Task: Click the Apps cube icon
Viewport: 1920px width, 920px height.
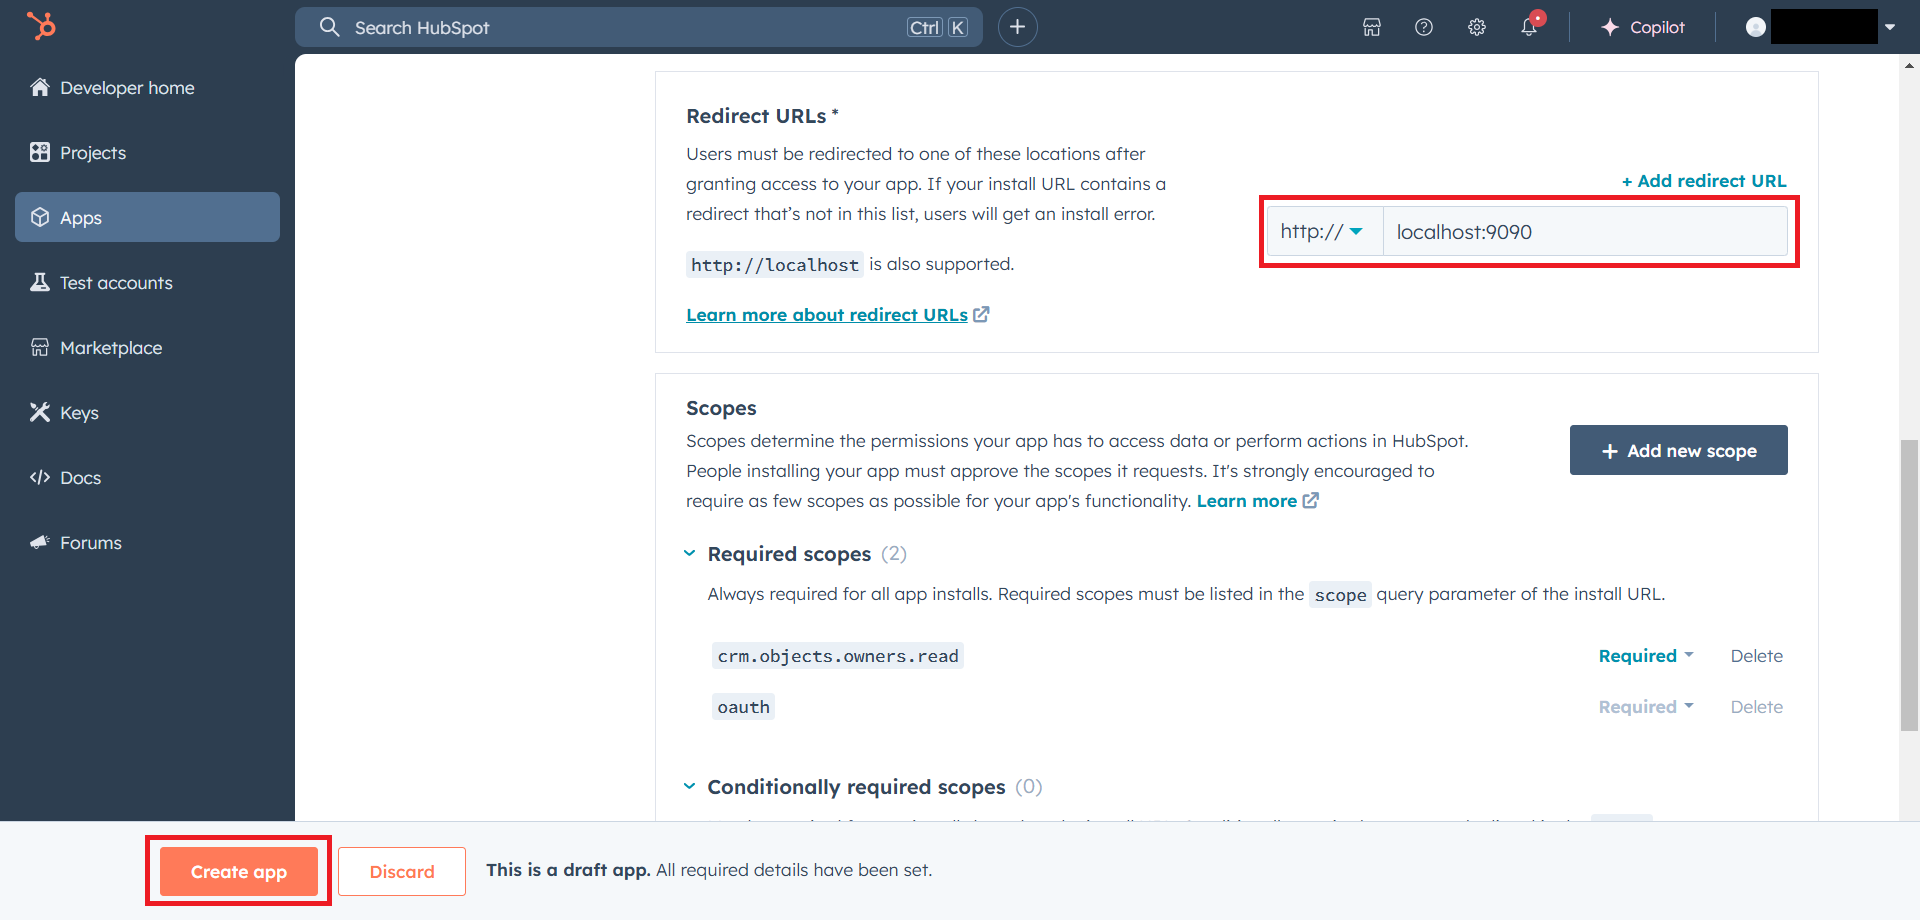Action: (40, 217)
